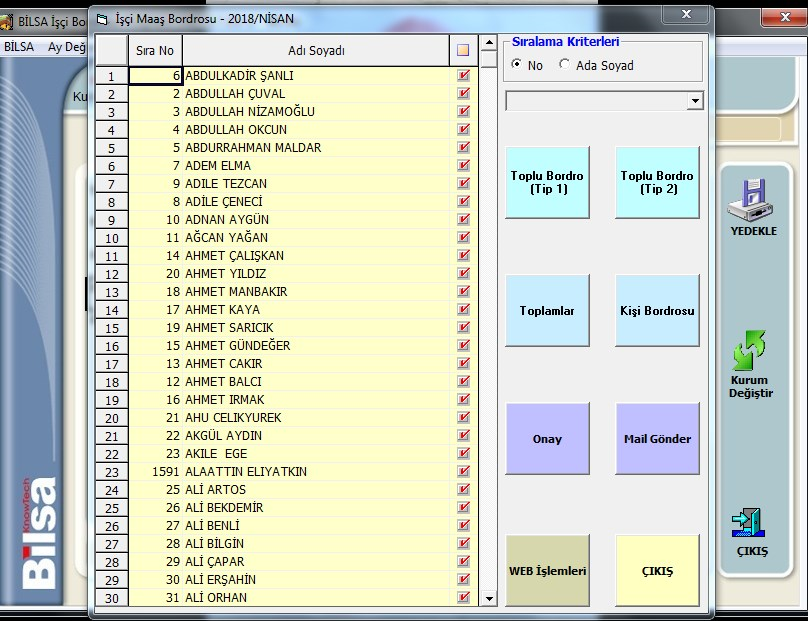Open Kişi Bordrosu
The image size is (808, 621).
[x=656, y=311]
